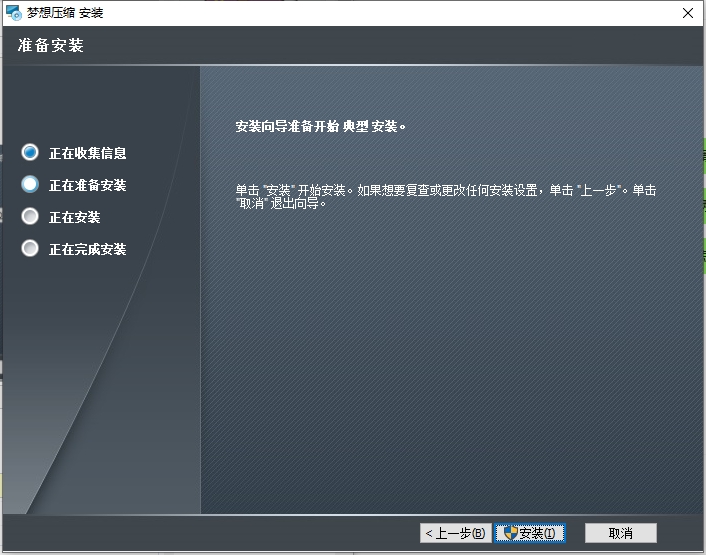
Task: Select the 正在准备安装 step indicator
Action: [x=30, y=185]
